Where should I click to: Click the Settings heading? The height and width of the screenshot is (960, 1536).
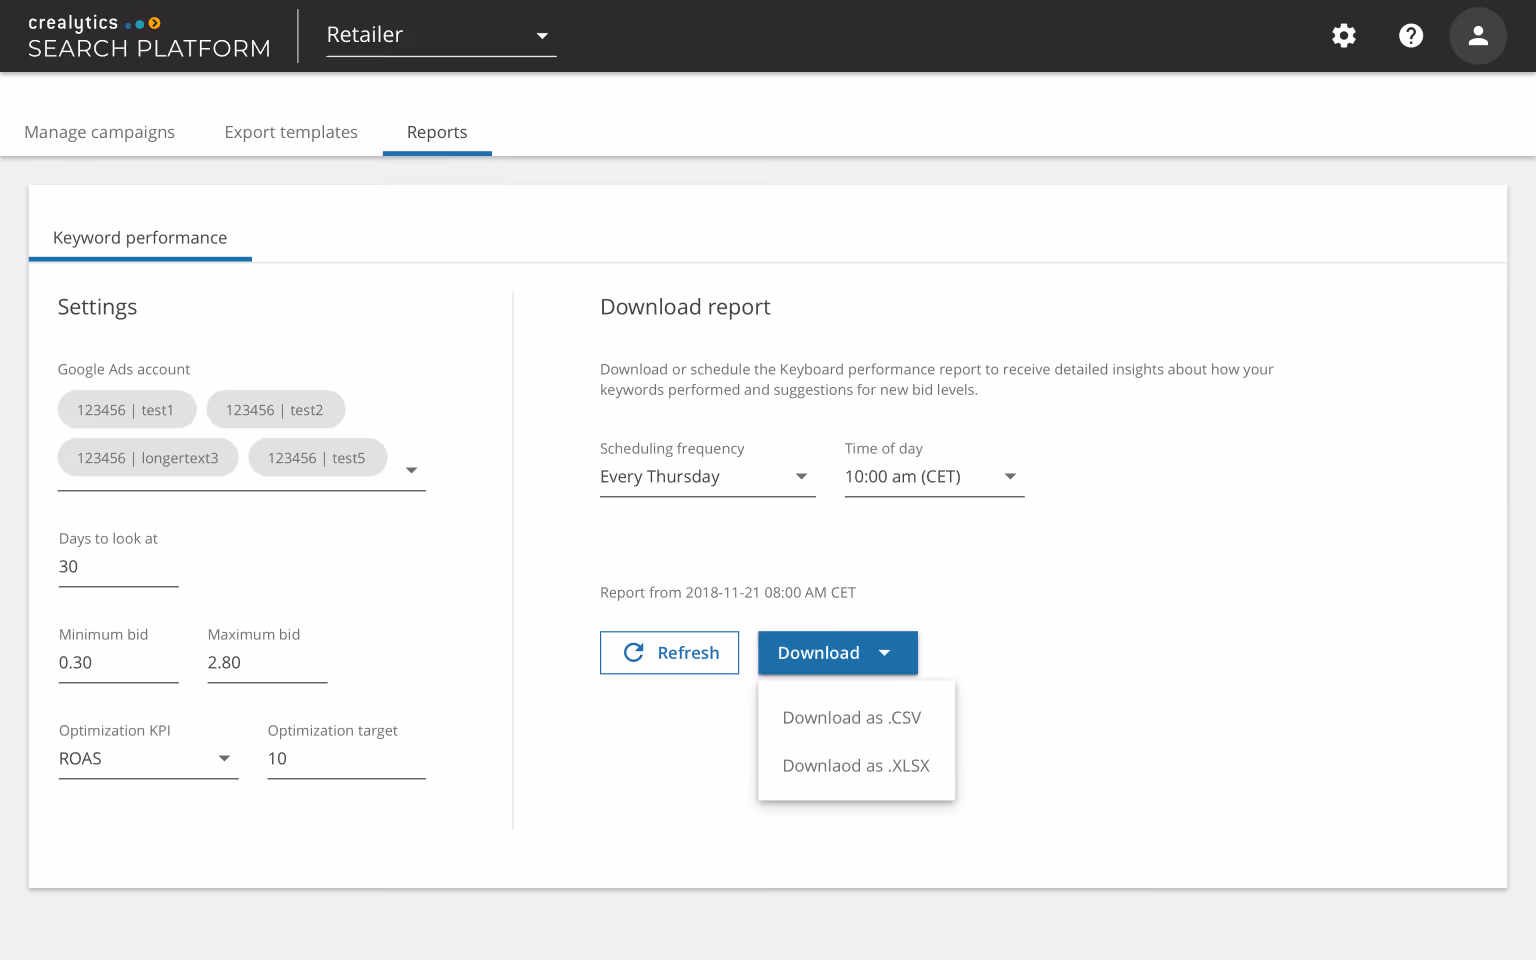97,307
